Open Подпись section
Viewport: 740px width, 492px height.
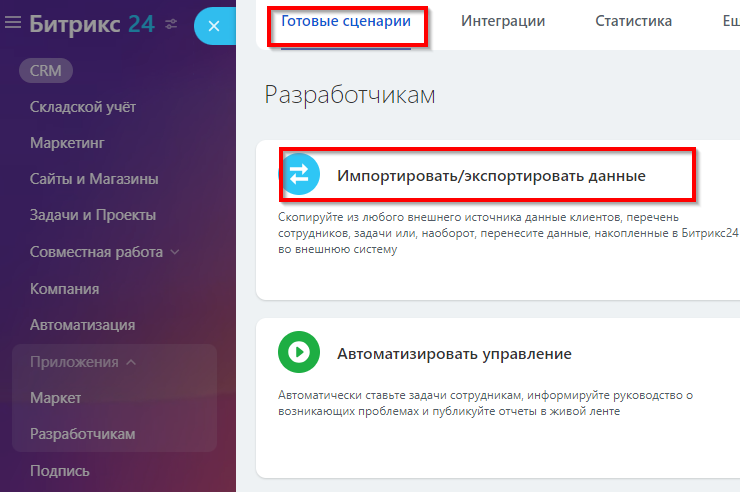59,471
